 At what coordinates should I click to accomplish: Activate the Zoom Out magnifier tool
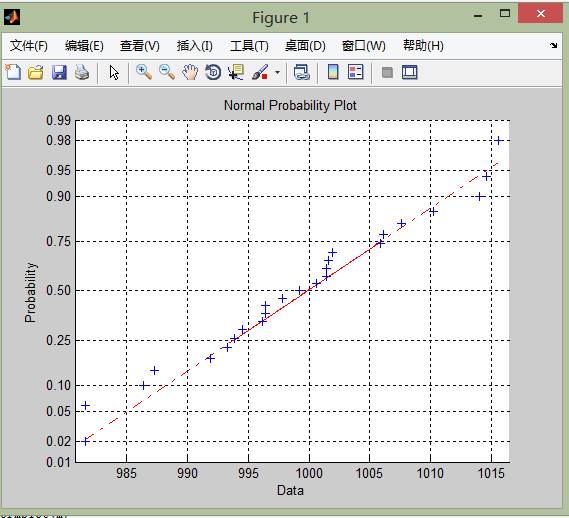click(167, 72)
